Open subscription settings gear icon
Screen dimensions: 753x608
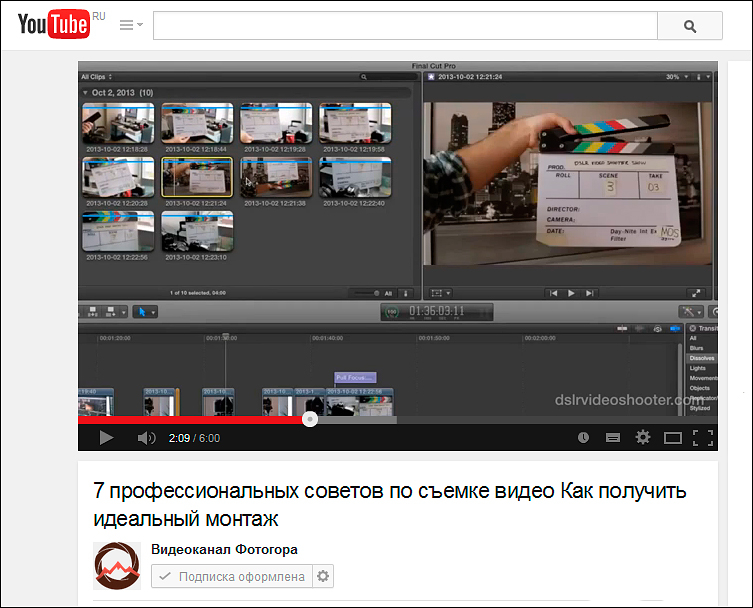pos(323,576)
